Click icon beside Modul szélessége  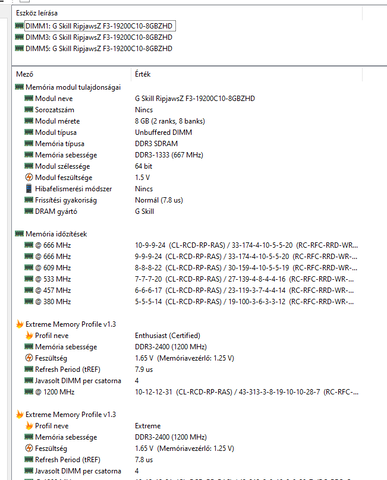29,166
